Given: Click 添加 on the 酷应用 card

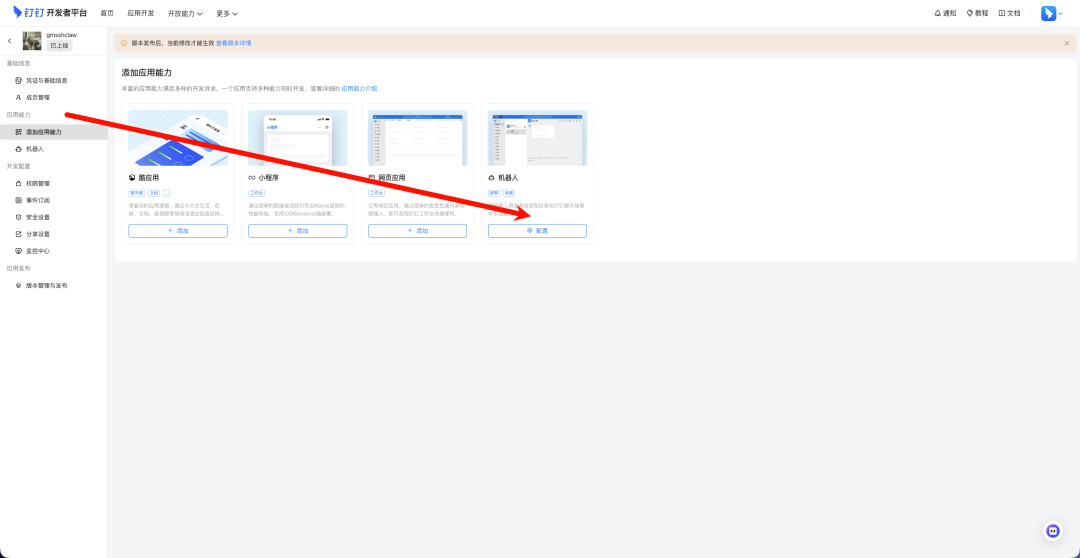Looking at the screenshot, I should click(x=178, y=231).
